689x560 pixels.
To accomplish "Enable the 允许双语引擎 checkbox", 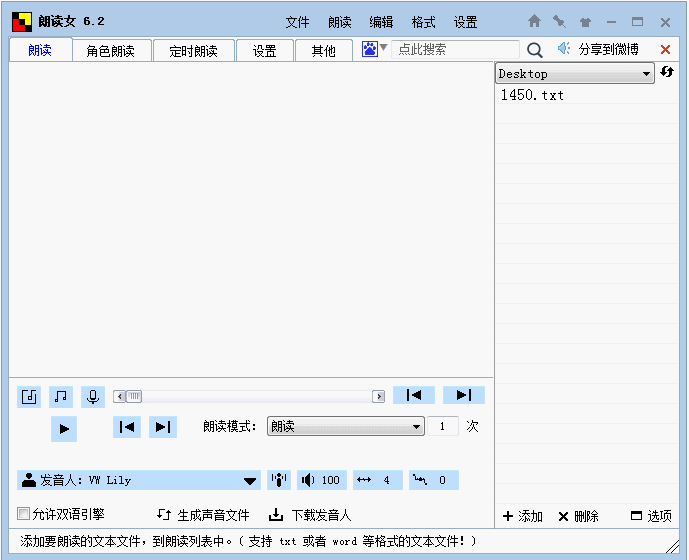I will click(24, 514).
